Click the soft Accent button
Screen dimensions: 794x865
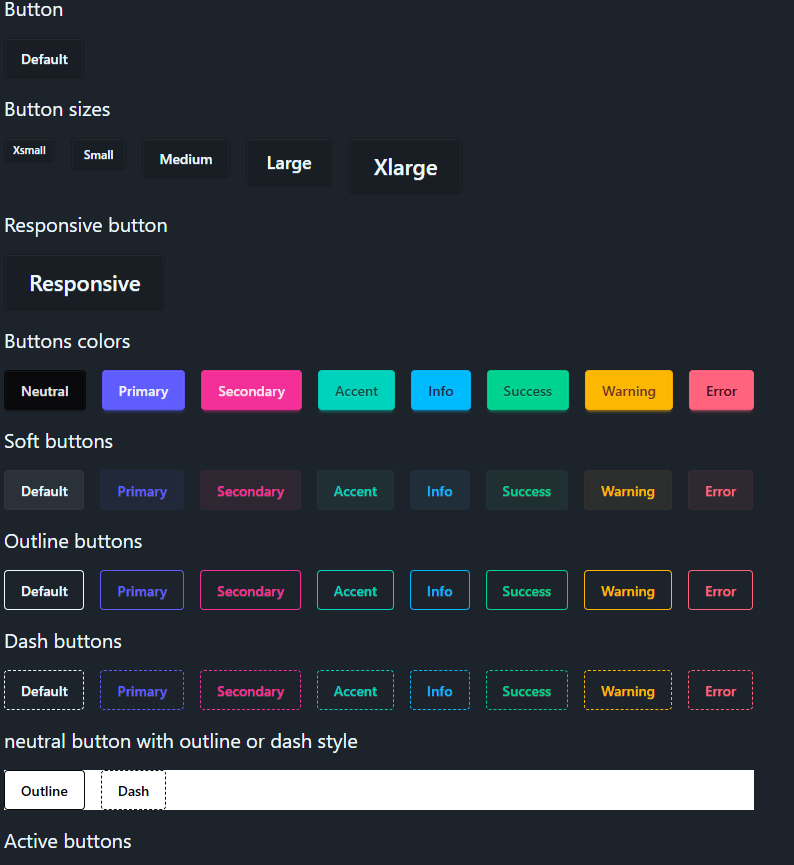point(355,490)
